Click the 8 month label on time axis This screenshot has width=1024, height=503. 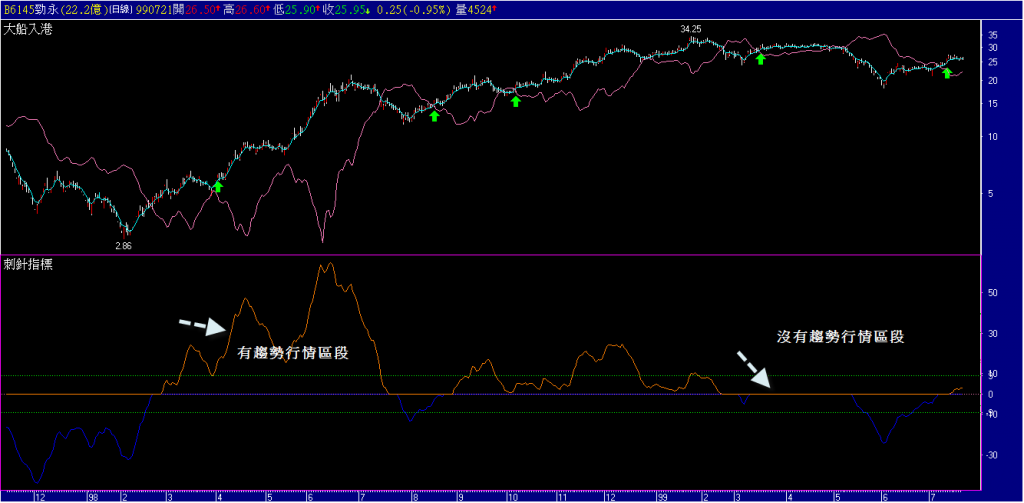click(x=415, y=497)
